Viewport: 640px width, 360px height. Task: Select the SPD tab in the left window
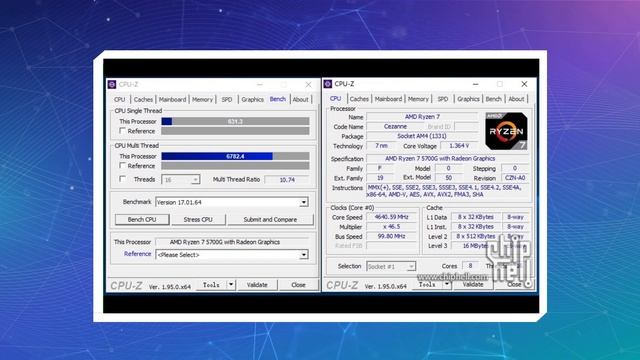227,100
